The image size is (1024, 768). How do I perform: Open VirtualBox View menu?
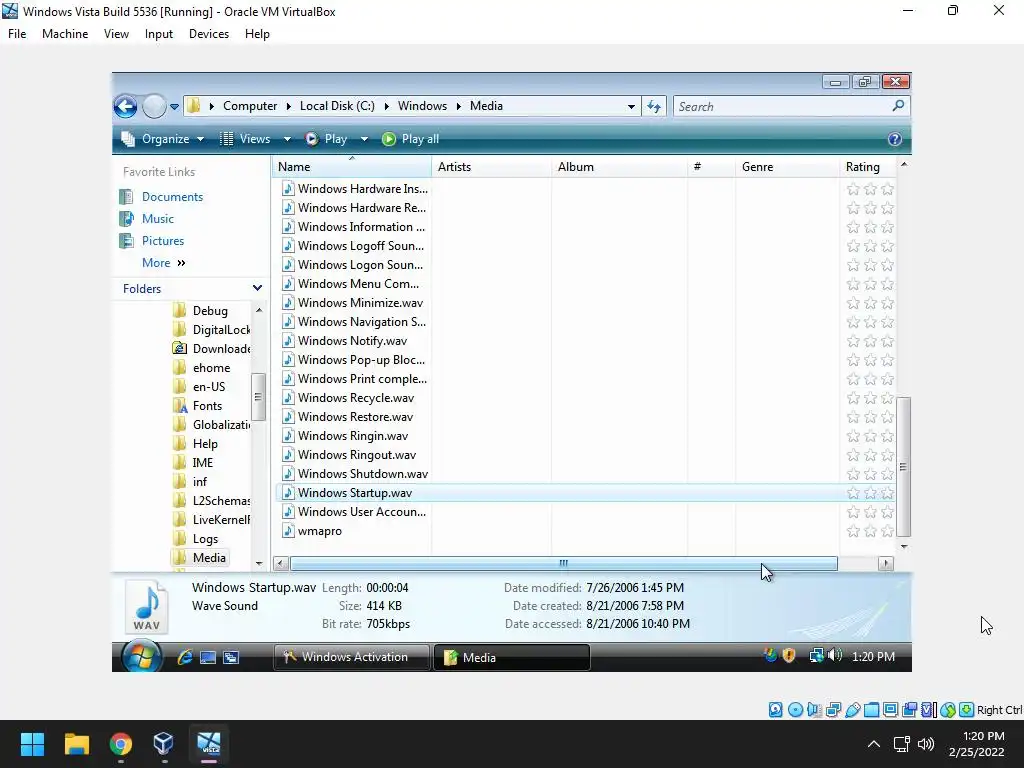pos(116,34)
